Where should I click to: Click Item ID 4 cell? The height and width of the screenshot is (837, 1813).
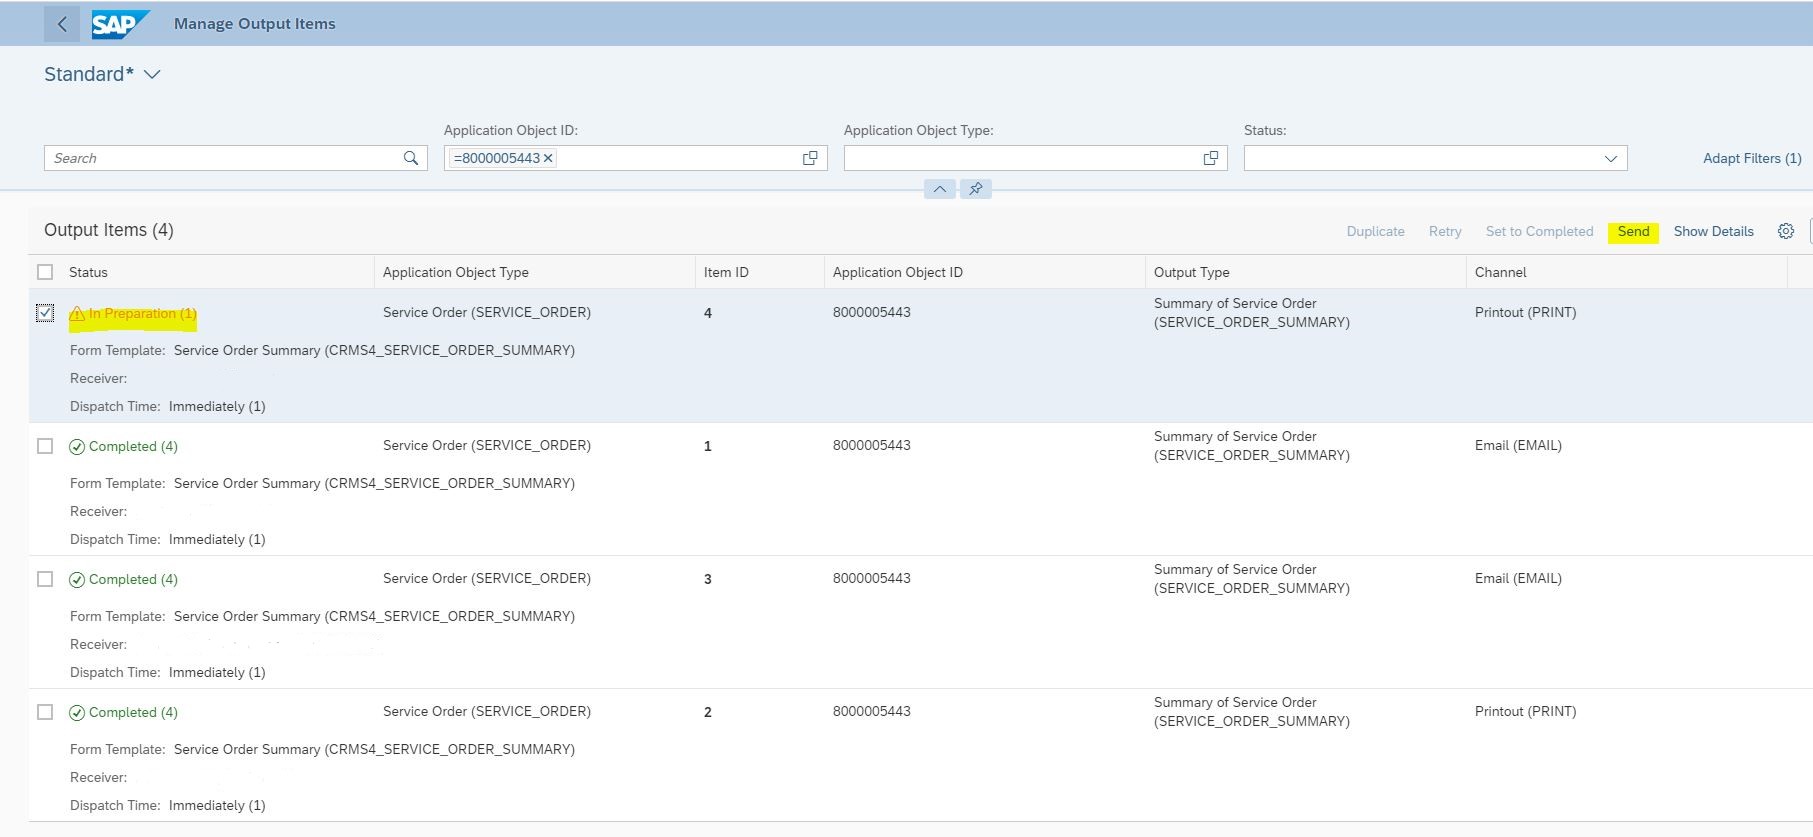pyautogui.click(x=708, y=313)
